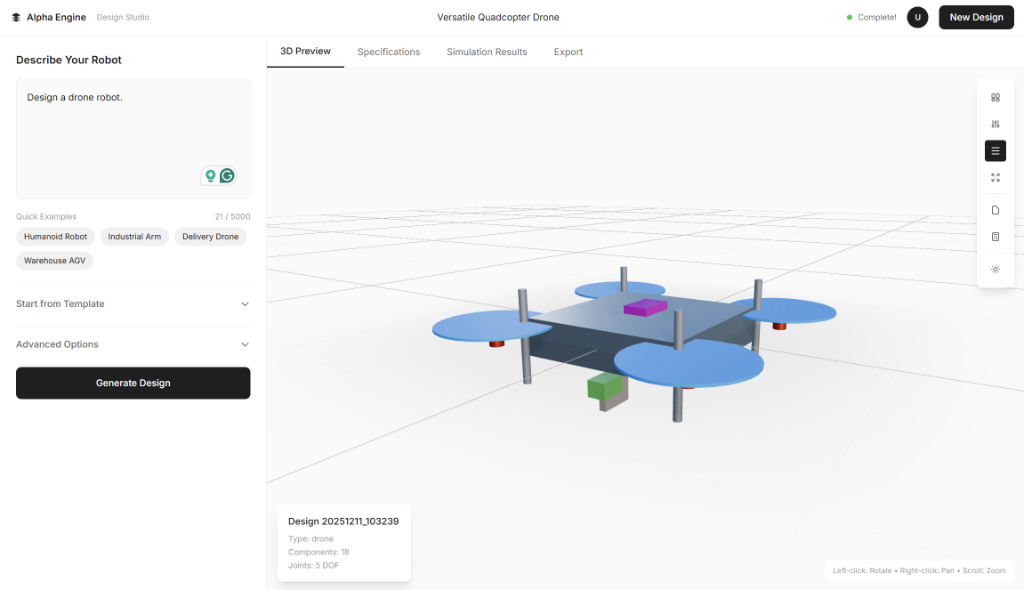The width and height of the screenshot is (1024, 590).
Task: Click the active list view icon
Action: (x=995, y=150)
